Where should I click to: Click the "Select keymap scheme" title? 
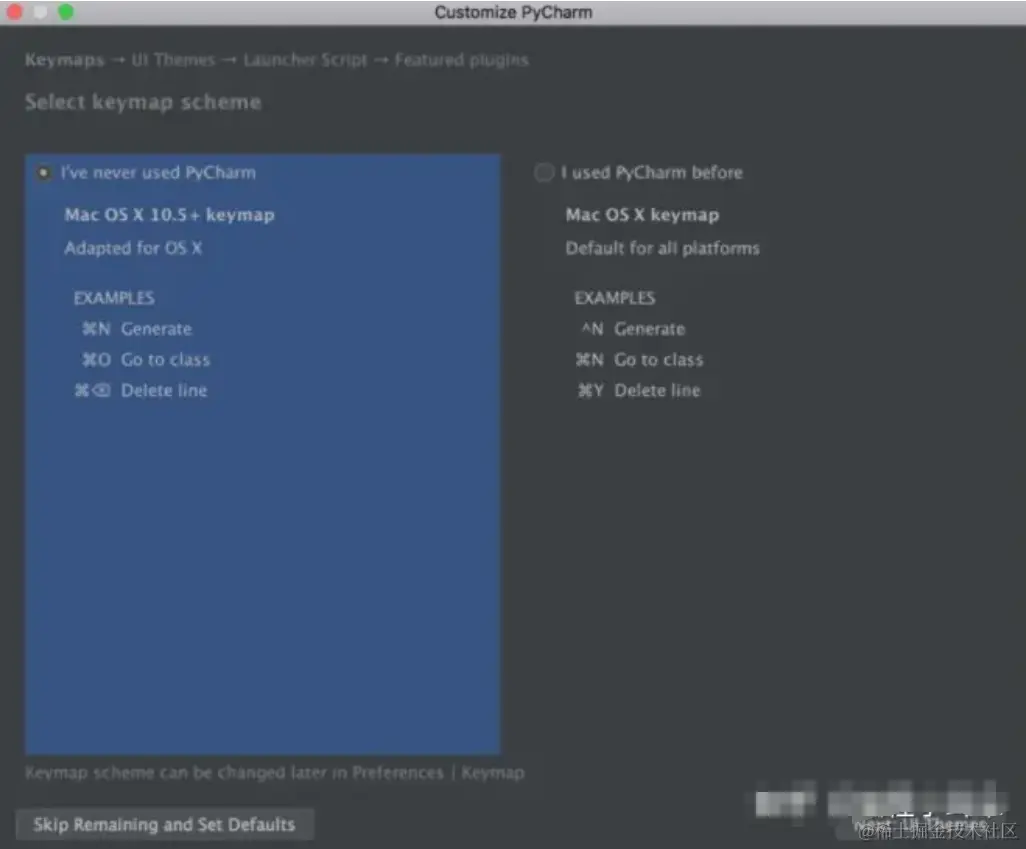(143, 102)
